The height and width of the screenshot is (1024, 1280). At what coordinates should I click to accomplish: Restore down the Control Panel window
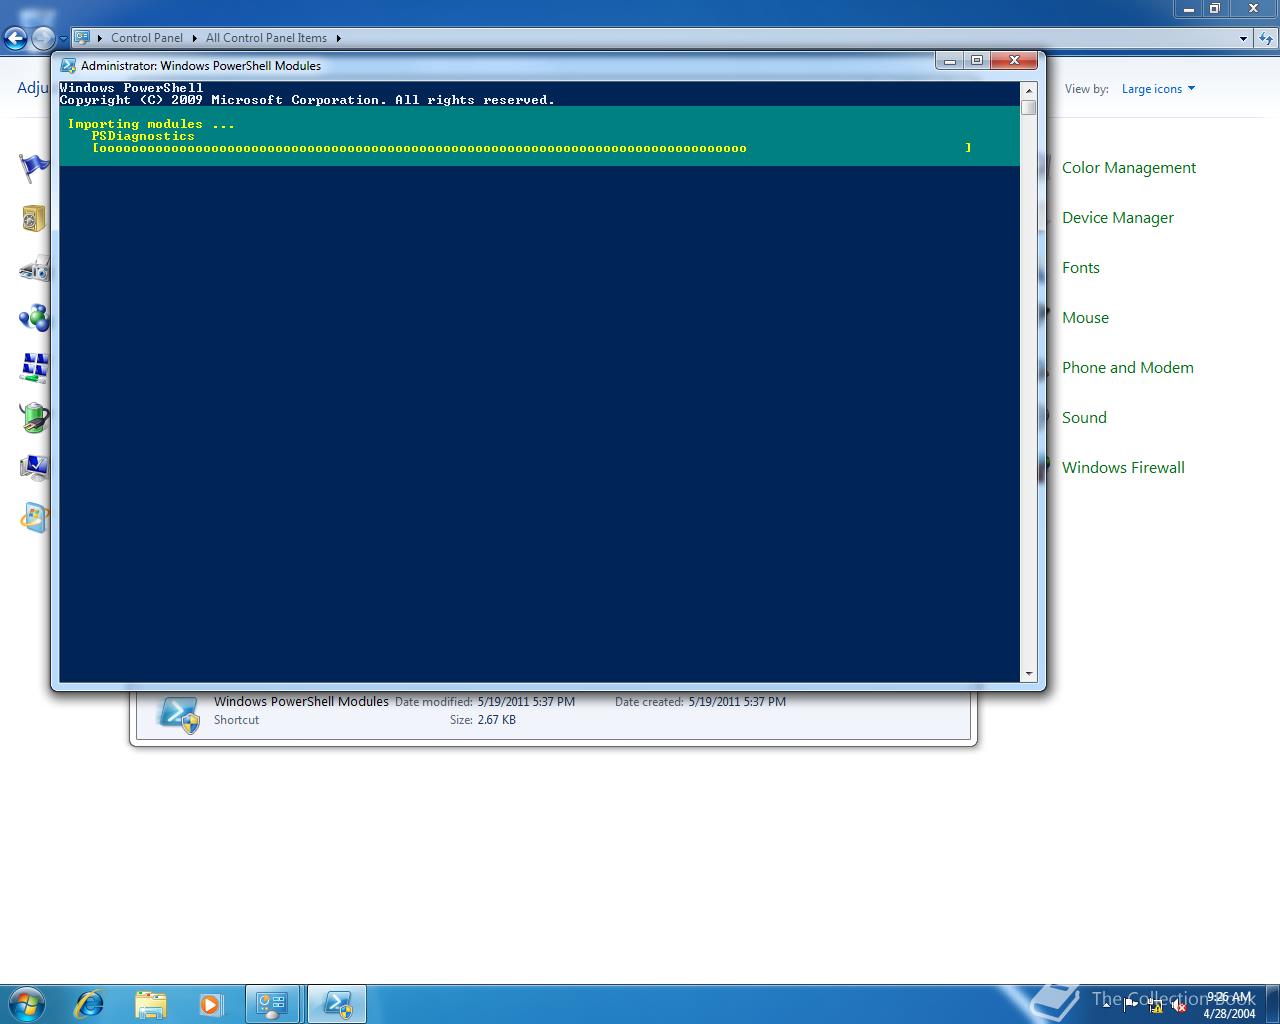click(x=1215, y=8)
